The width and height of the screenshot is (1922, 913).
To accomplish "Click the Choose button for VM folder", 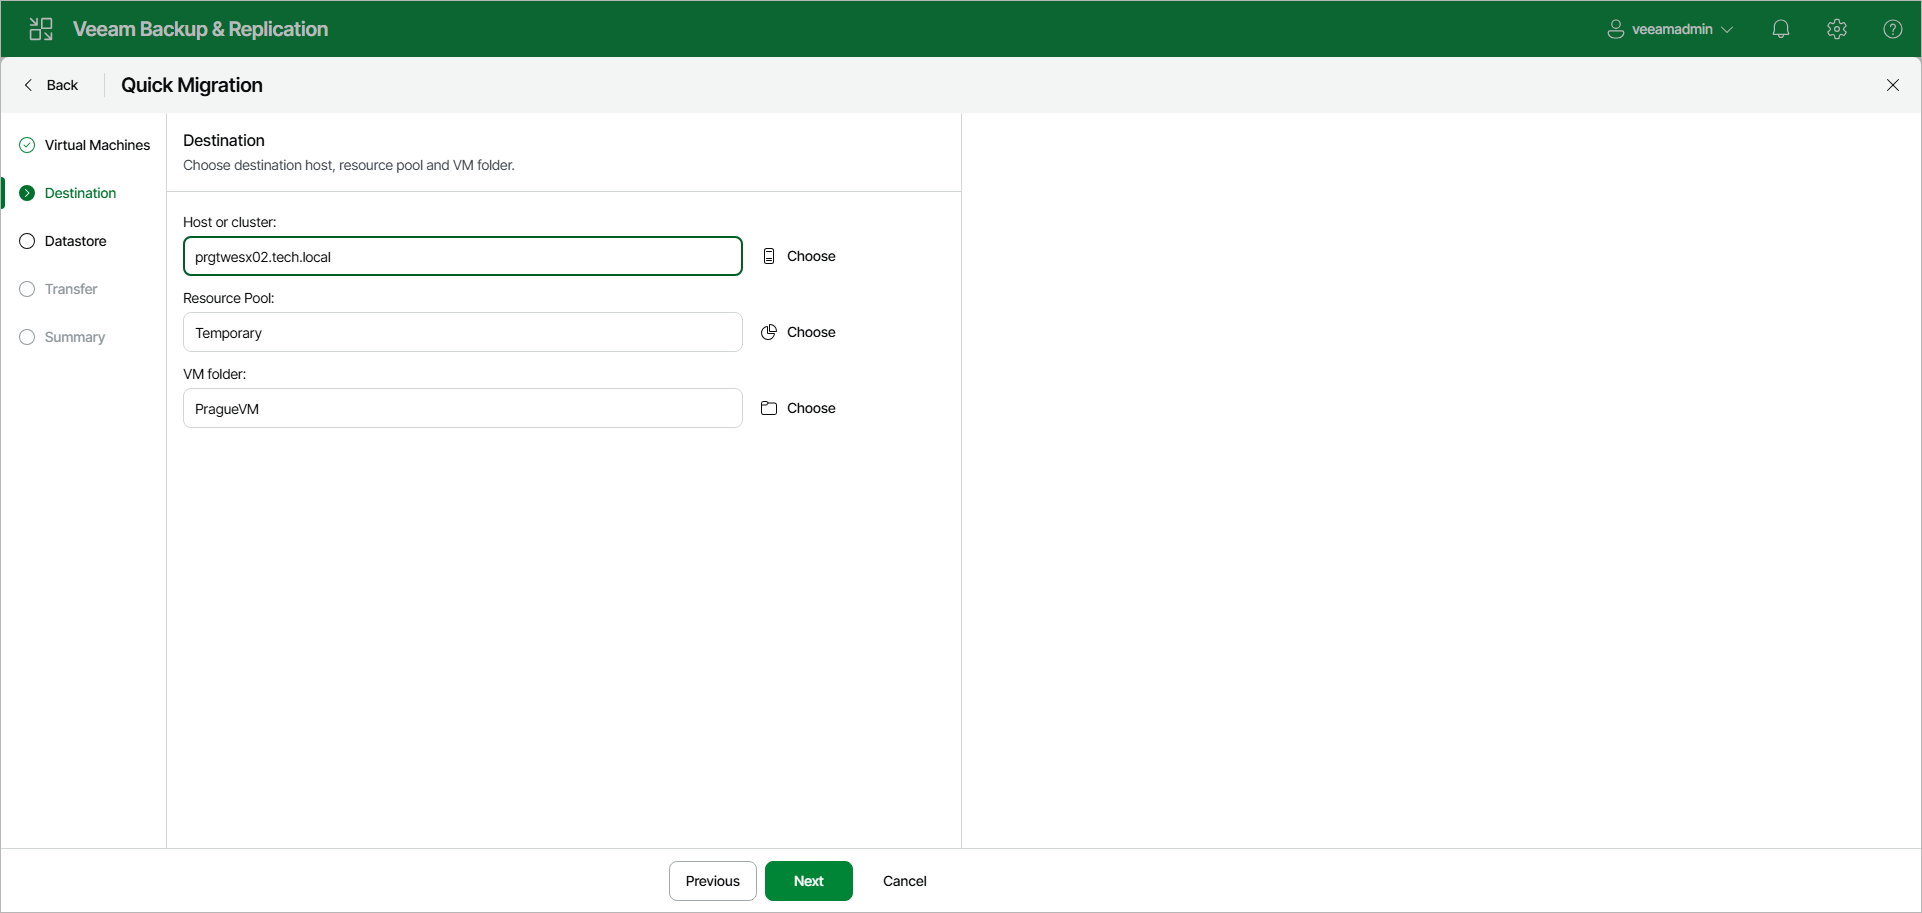I will 811,408.
